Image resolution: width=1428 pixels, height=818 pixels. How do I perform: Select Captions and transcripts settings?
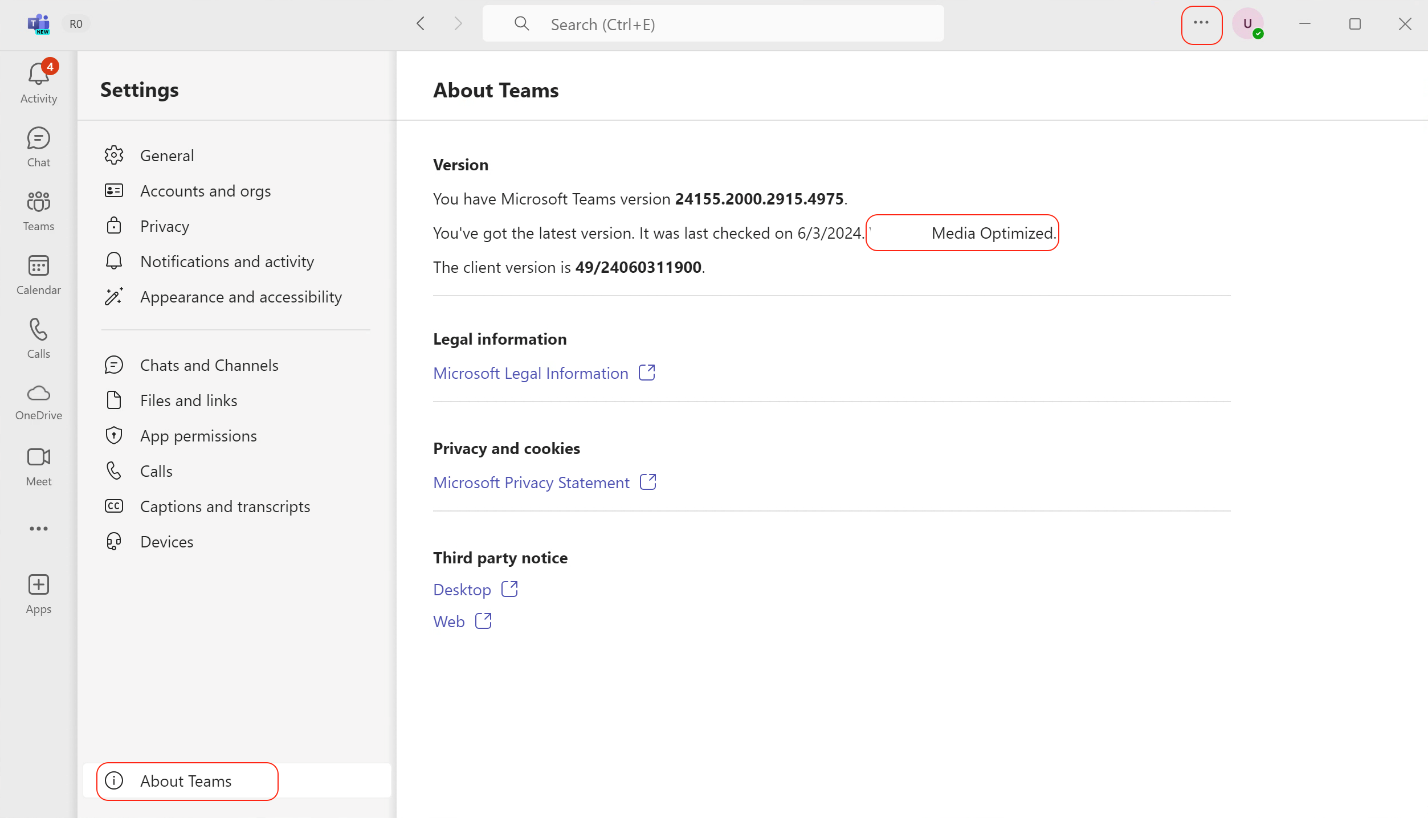(x=225, y=507)
